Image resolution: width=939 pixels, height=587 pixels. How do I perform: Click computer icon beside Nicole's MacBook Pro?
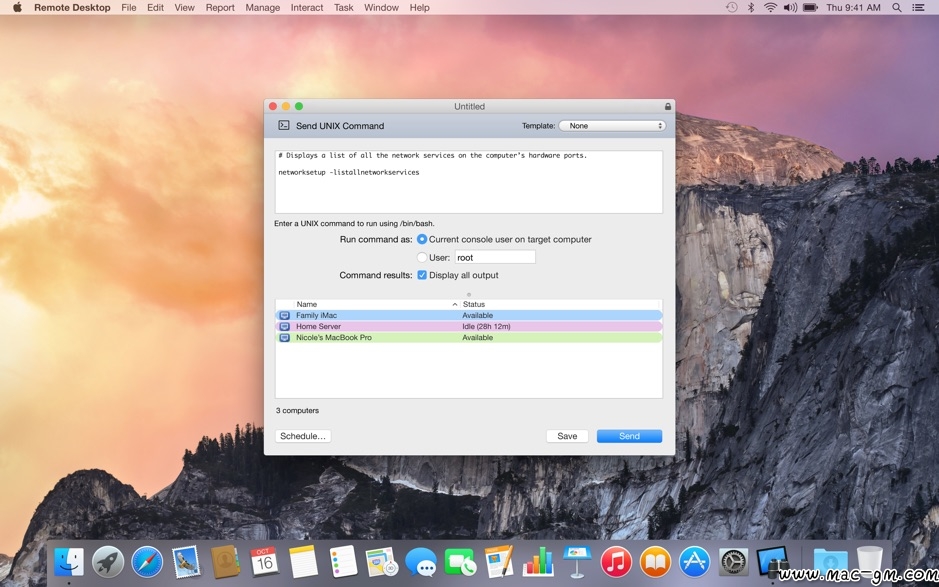[284, 338]
